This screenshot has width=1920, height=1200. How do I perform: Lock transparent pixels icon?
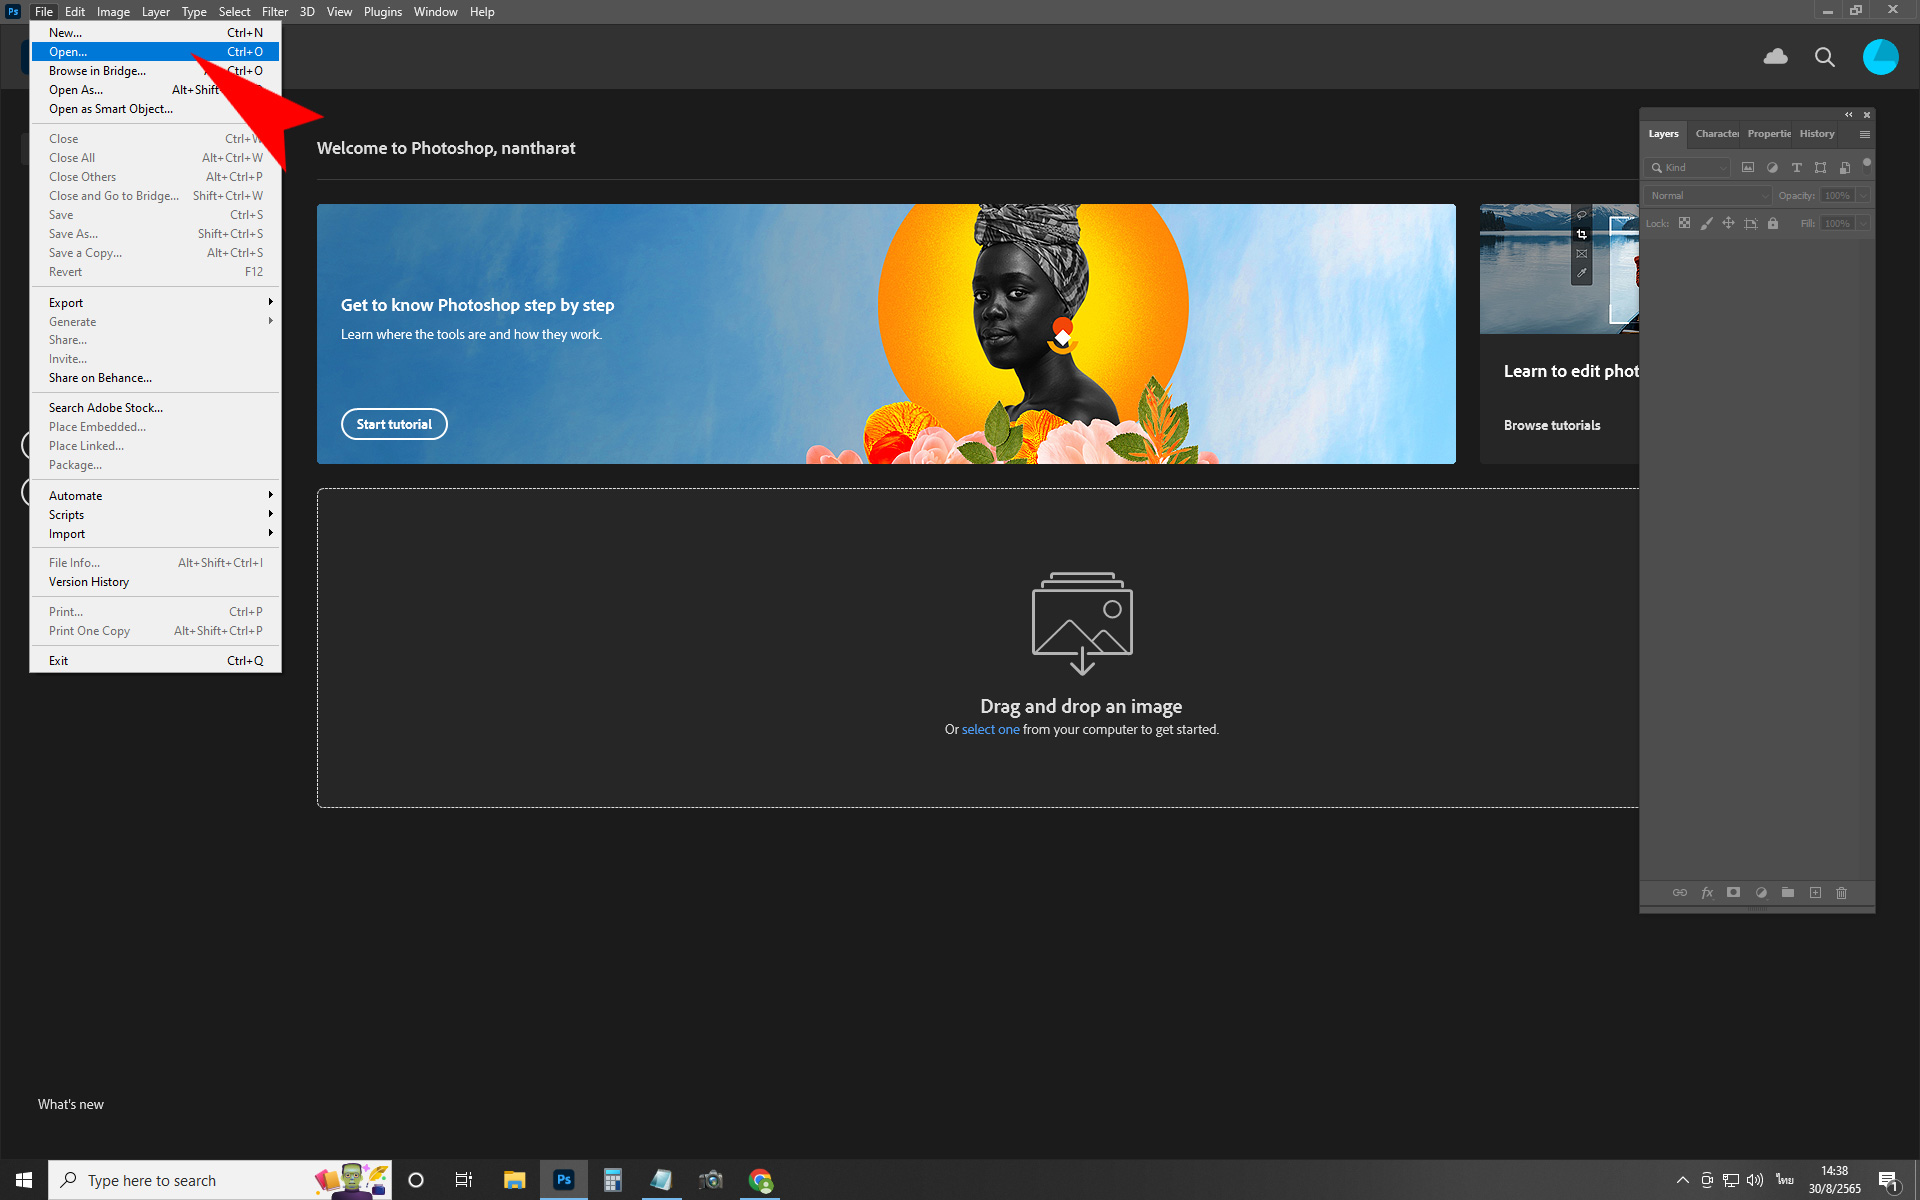click(x=1684, y=223)
